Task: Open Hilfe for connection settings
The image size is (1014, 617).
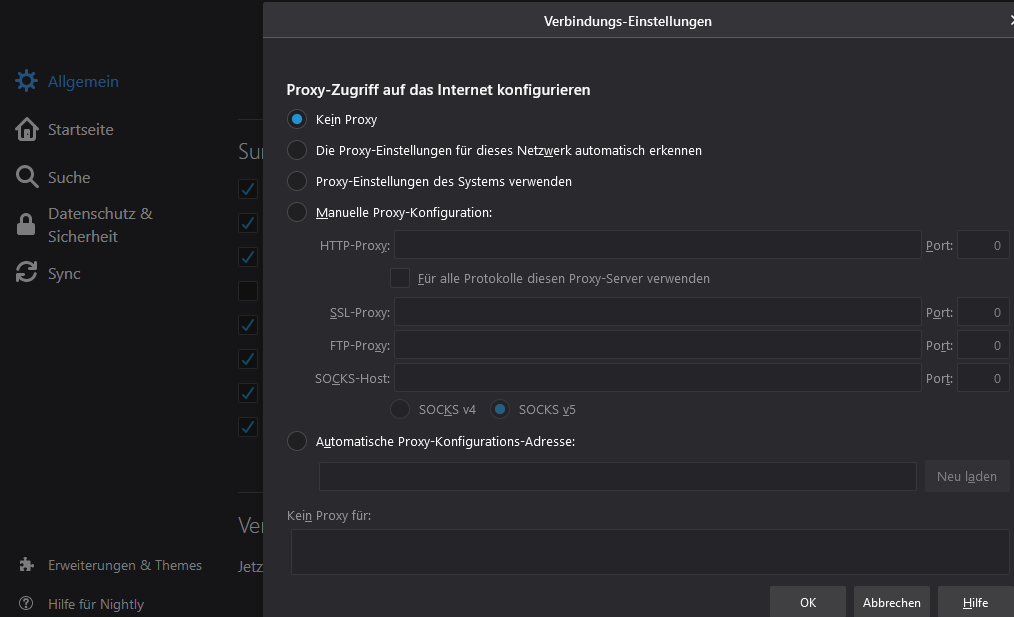Action: [x=975, y=602]
